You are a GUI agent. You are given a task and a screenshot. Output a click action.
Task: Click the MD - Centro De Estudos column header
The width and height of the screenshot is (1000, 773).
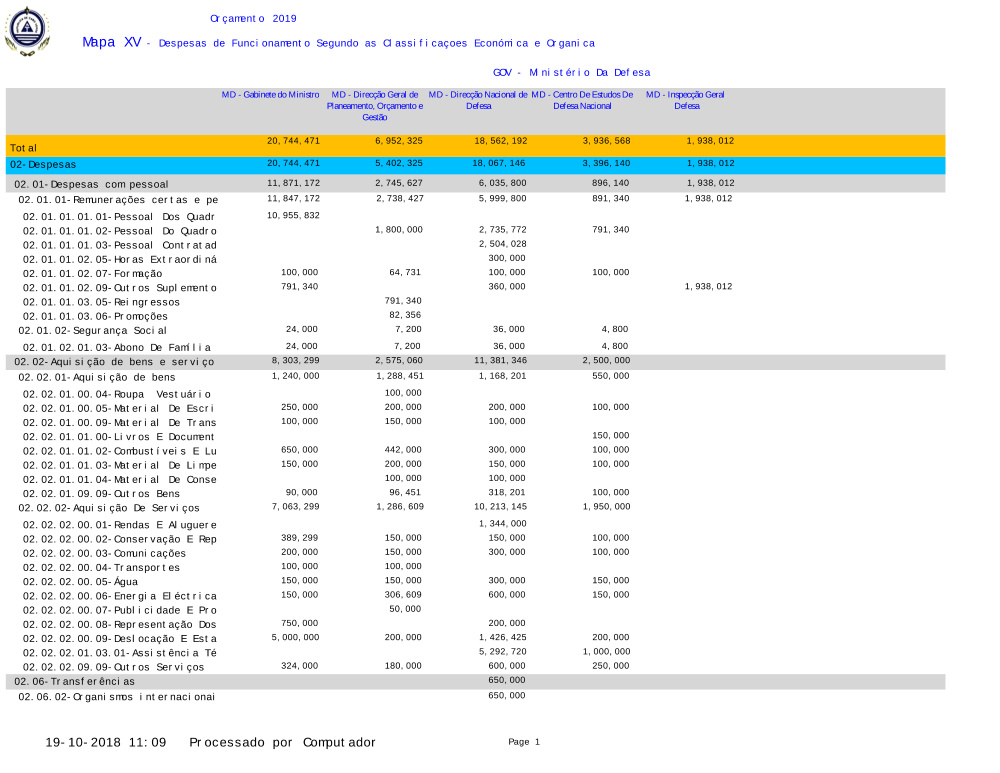582,99
